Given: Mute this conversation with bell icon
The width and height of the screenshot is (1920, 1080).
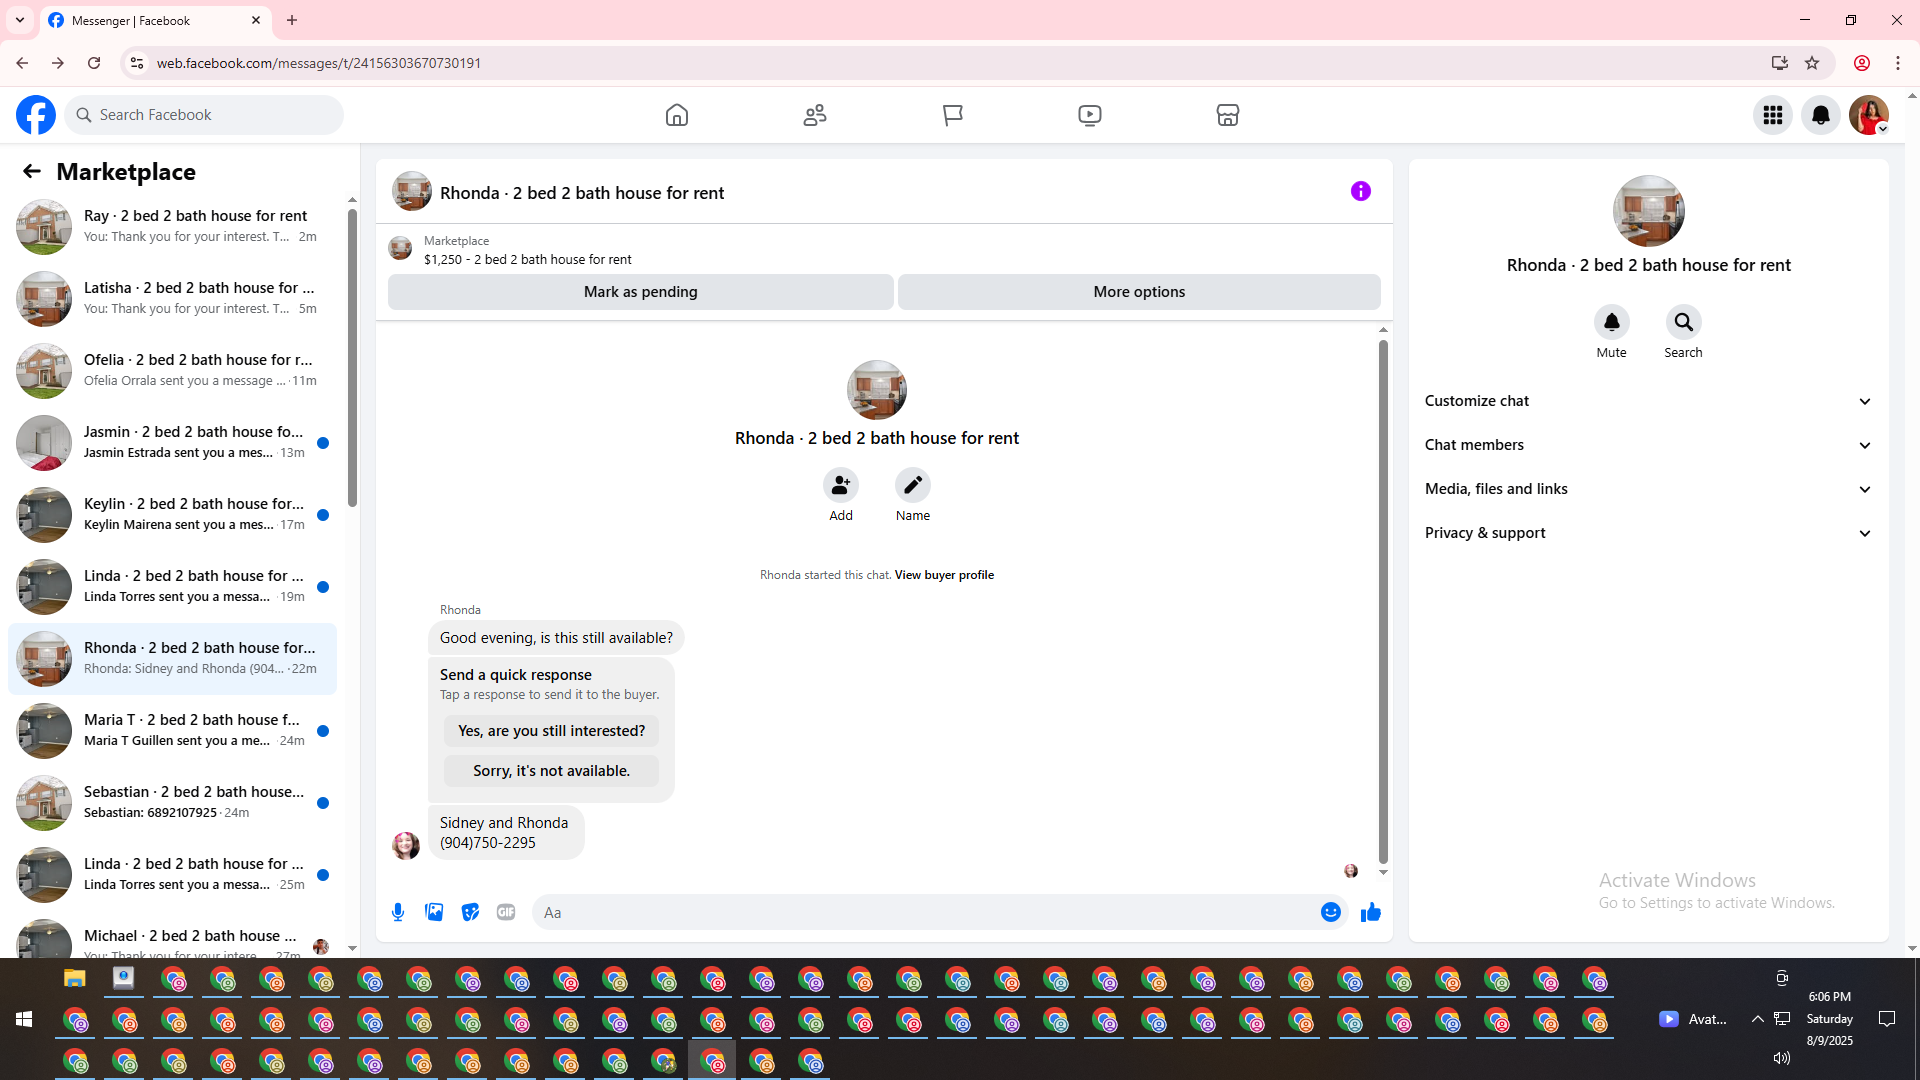Looking at the screenshot, I should click(x=1611, y=322).
